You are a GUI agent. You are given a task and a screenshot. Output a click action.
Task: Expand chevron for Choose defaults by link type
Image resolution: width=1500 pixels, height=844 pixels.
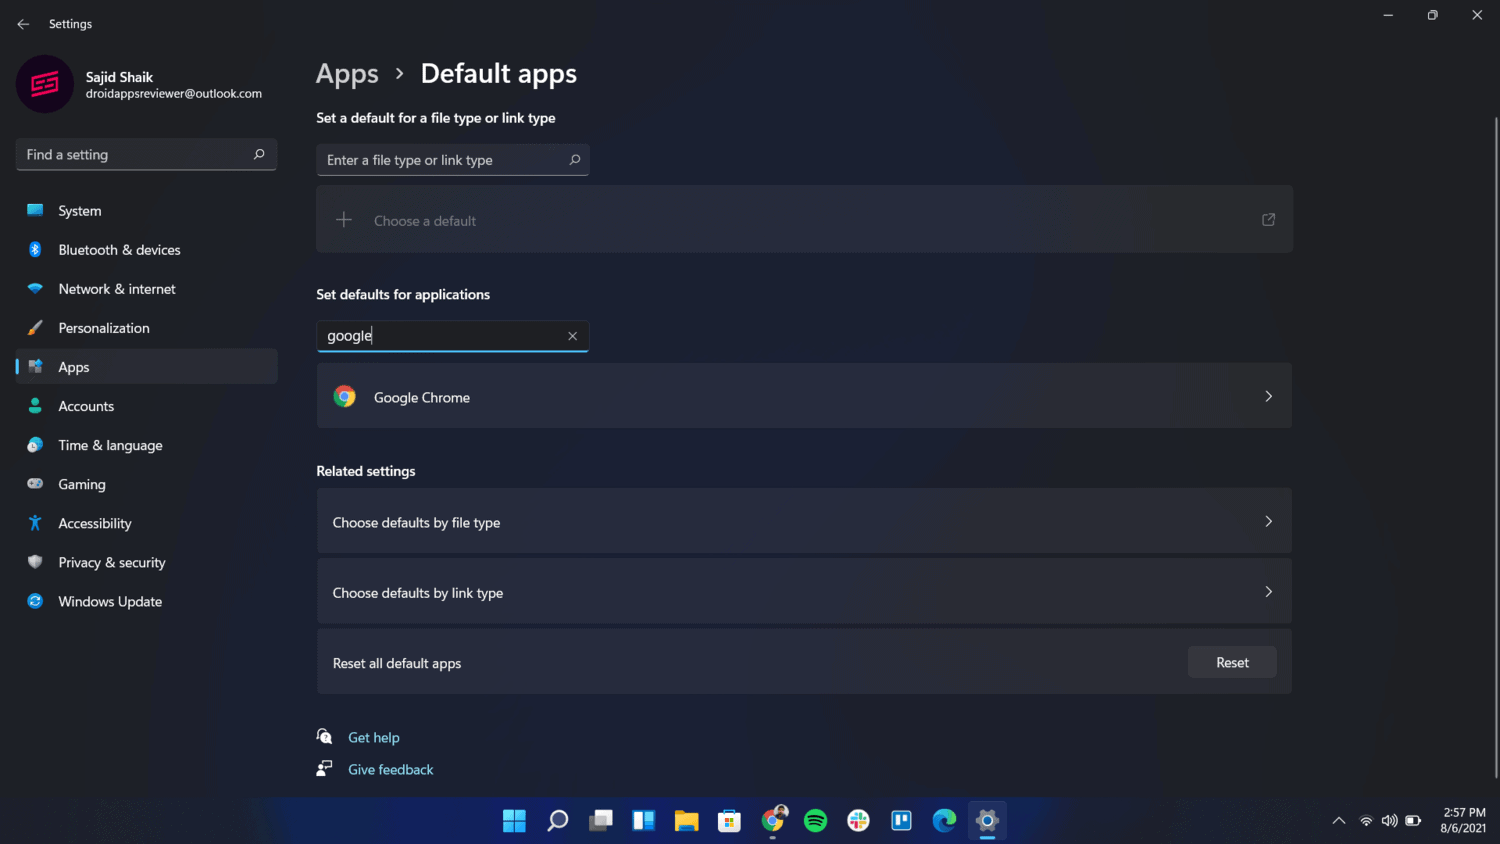click(1268, 592)
